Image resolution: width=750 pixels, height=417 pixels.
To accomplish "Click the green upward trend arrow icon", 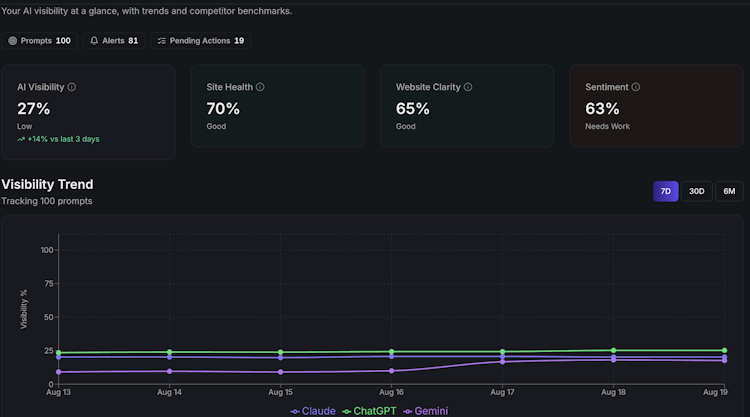I will [21, 139].
